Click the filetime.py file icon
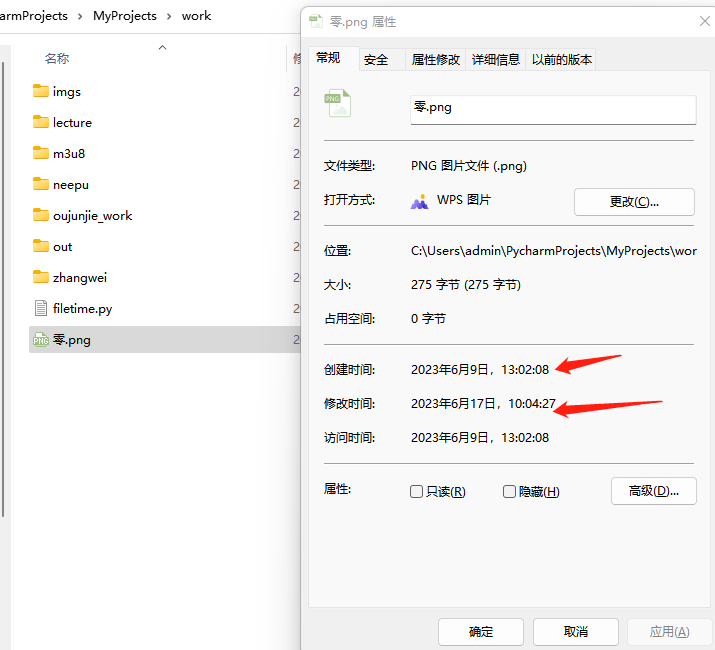This screenshot has width=715, height=650. click(x=41, y=309)
